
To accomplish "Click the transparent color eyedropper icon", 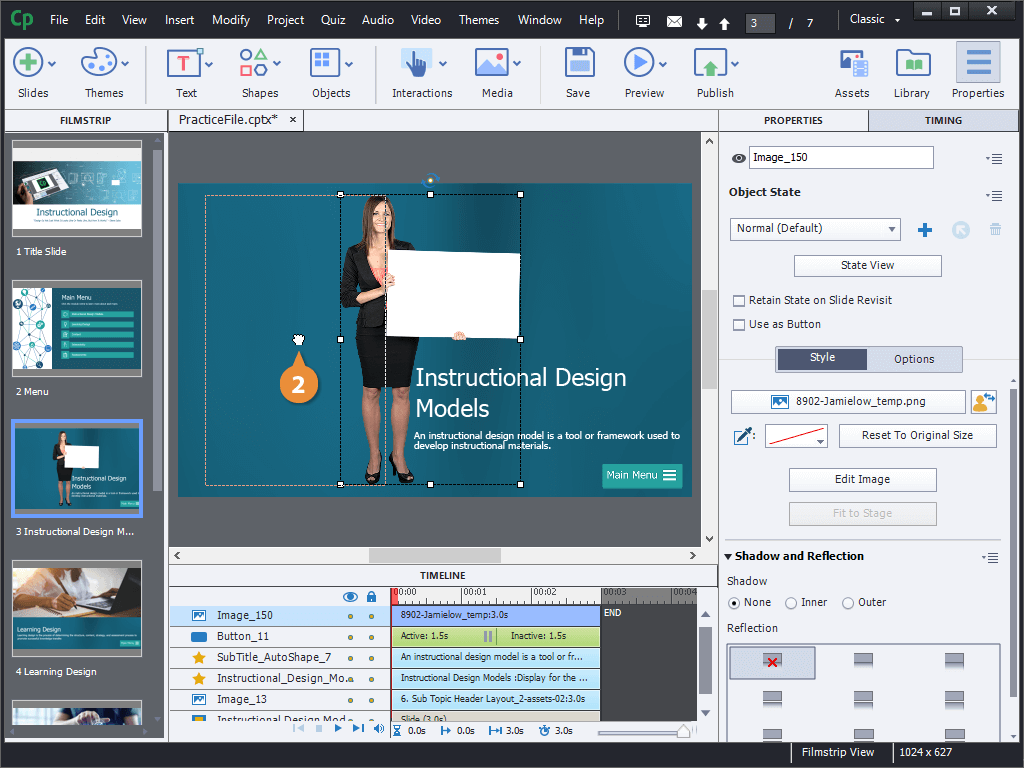I will click(x=744, y=436).
